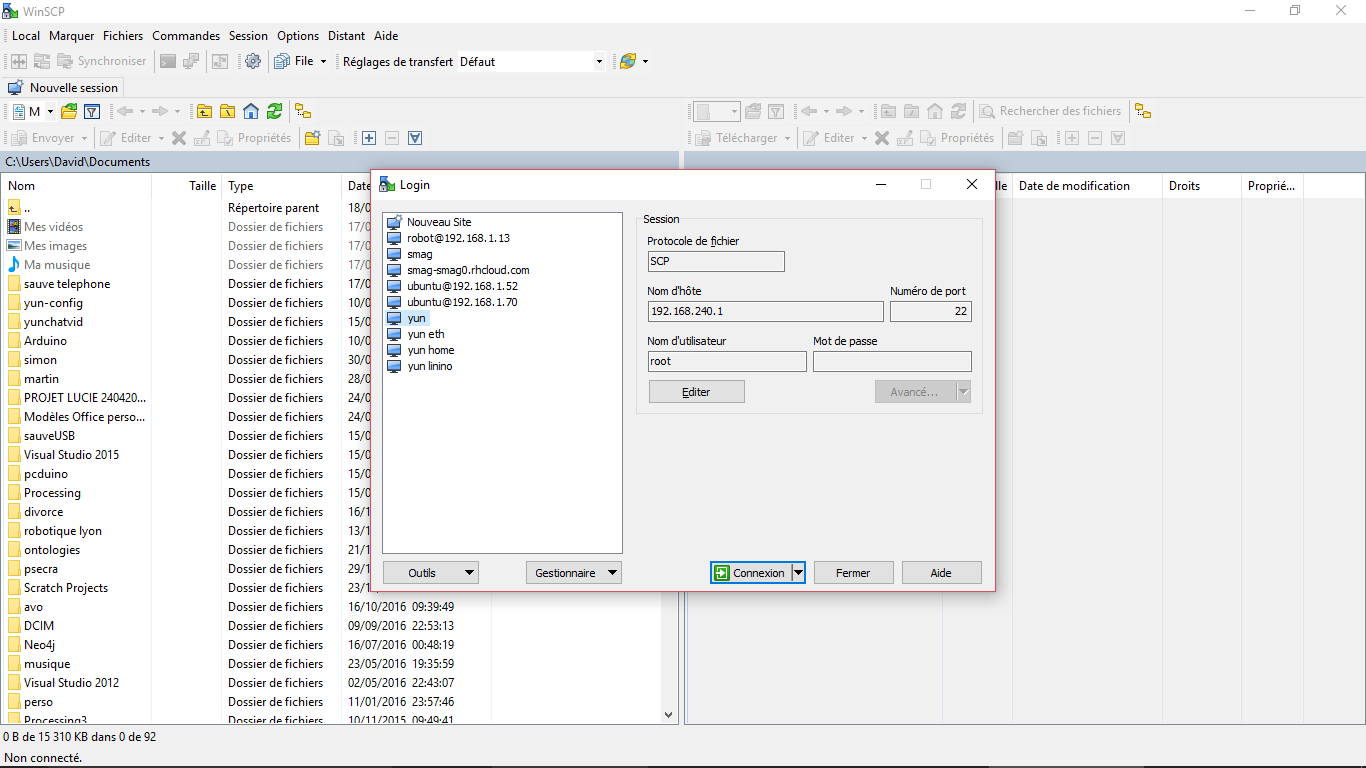Click the Arduino folder icon
This screenshot has width=1366, height=768.
14,341
